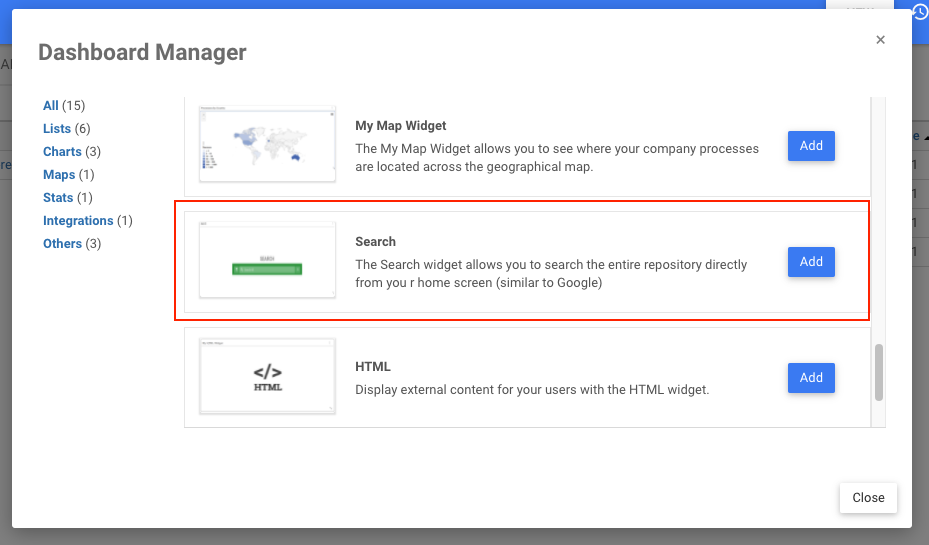Filter widgets by Lists category
Viewport: 929px width, 545px height.
[x=57, y=128]
